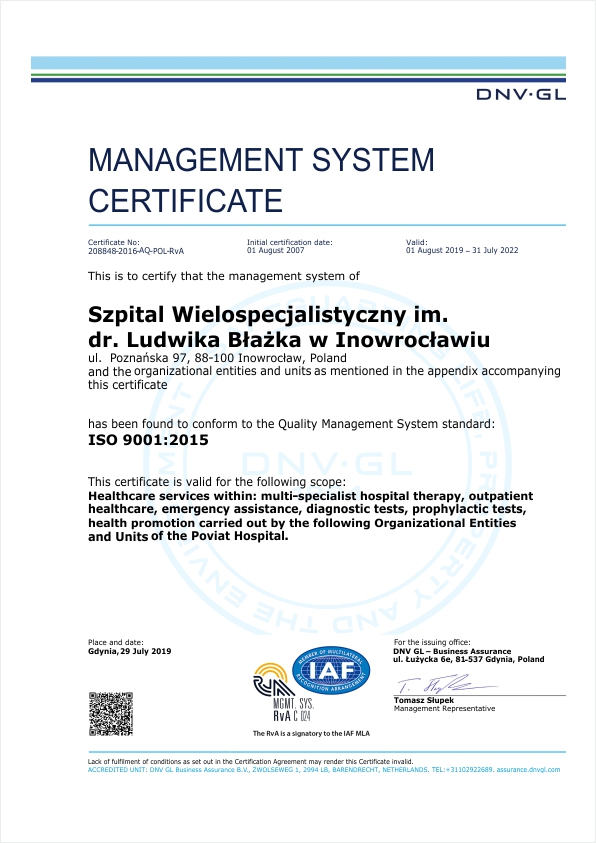Select phone number TEL:+31102922689
Image resolution: width=596 pixels, height=843 pixels.
point(463,770)
